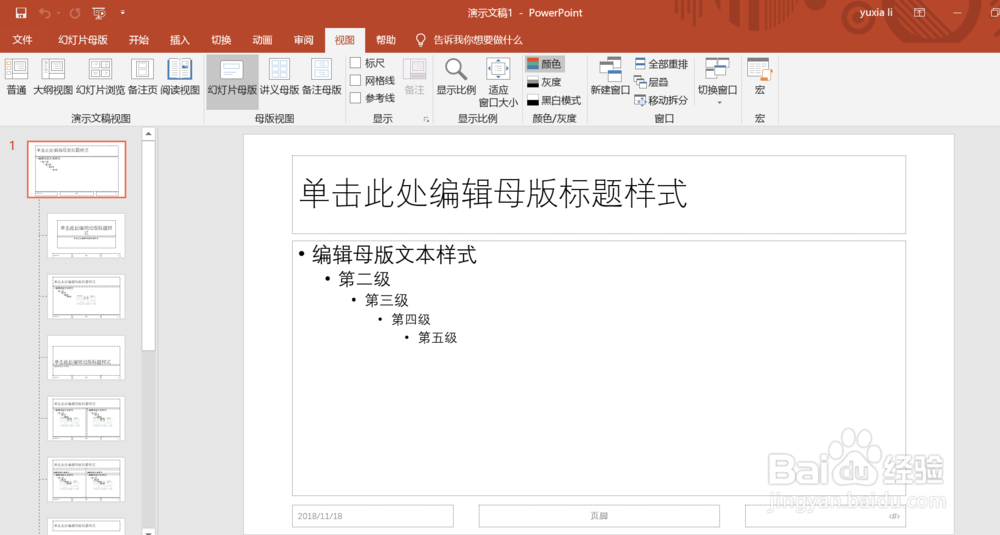The height and width of the screenshot is (535, 1000).
Task: Open the 帮助 Help tab
Action: click(386, 40)
